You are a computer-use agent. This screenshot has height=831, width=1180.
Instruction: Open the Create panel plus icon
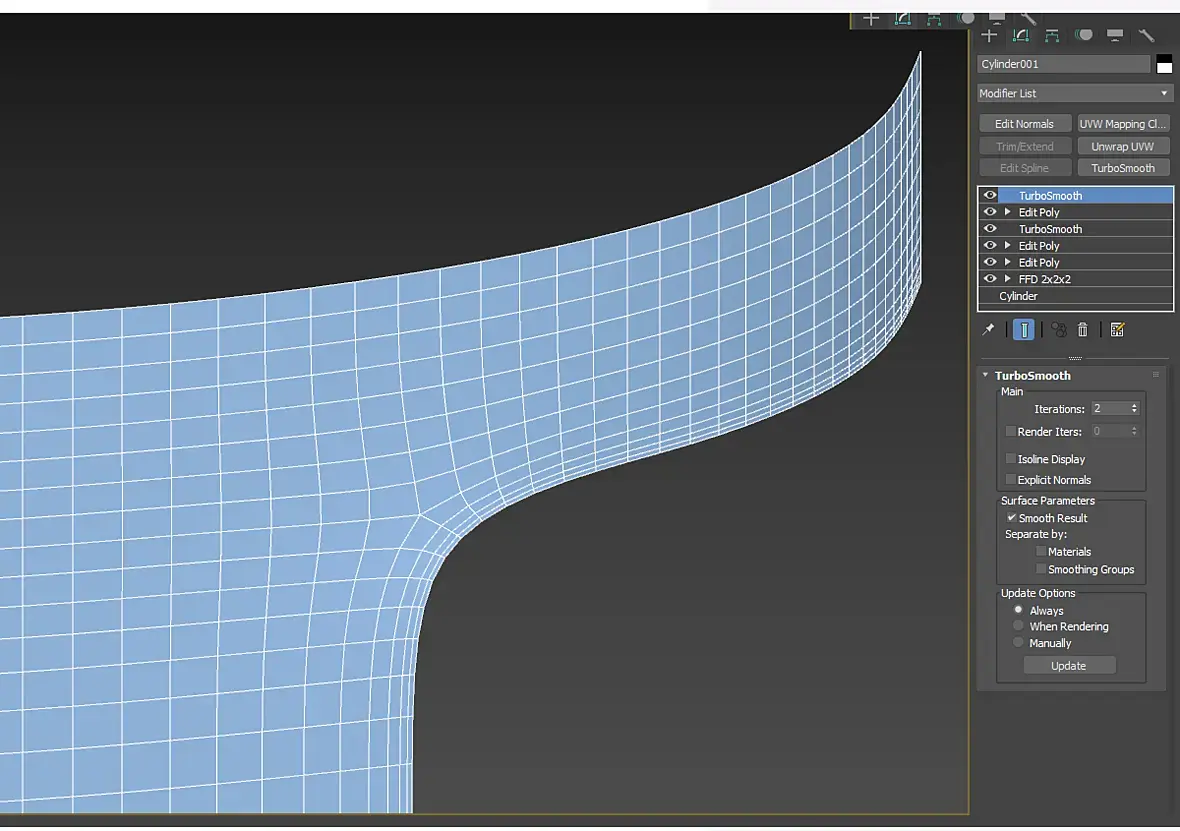(x=989, y=35)
